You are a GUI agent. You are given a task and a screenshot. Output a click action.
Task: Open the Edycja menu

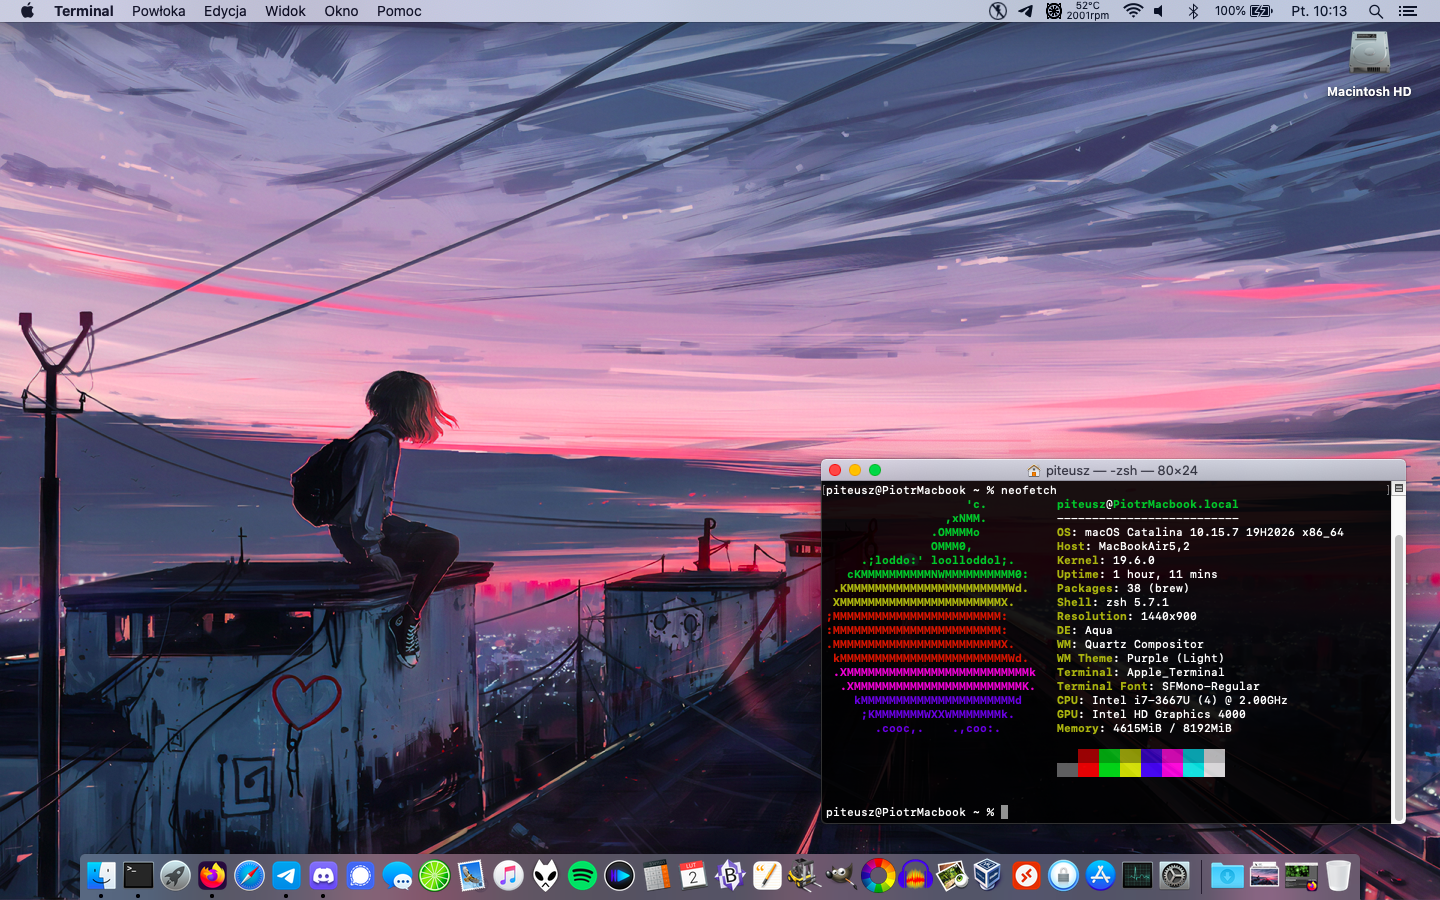(x=225, y=11)
